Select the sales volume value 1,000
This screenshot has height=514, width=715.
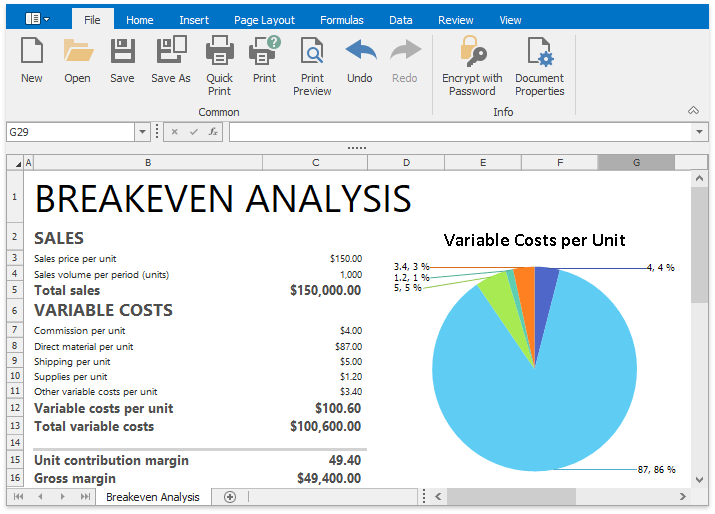click(x=351, y=275)
